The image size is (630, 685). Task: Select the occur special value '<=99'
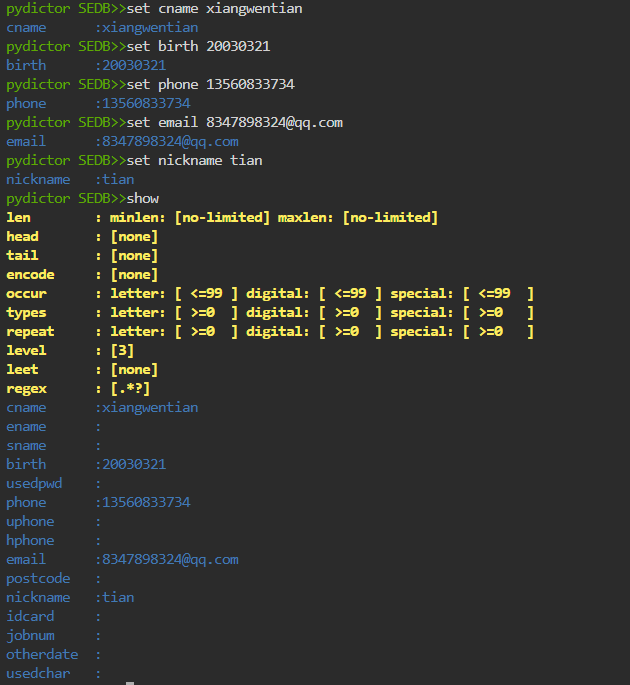click(x=494, y=294)
